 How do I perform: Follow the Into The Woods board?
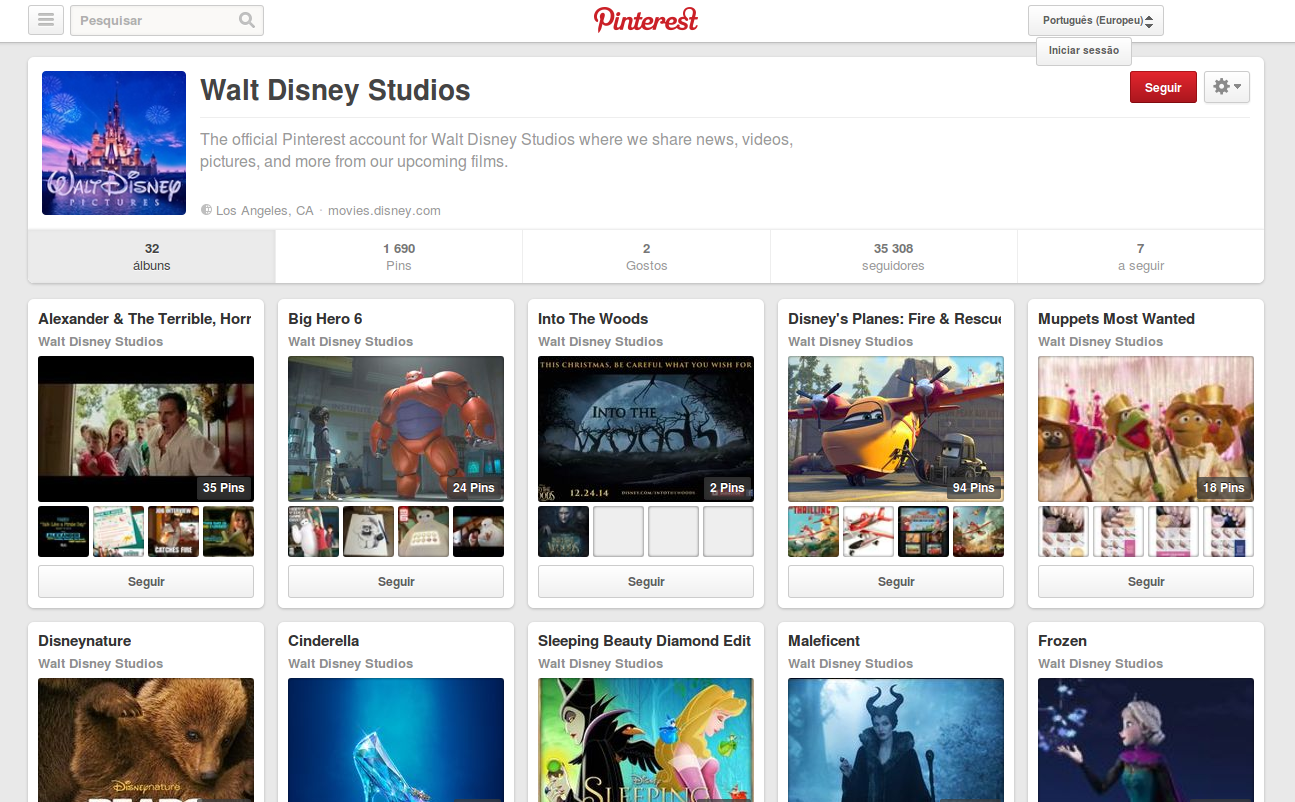[x=646, y=582]
